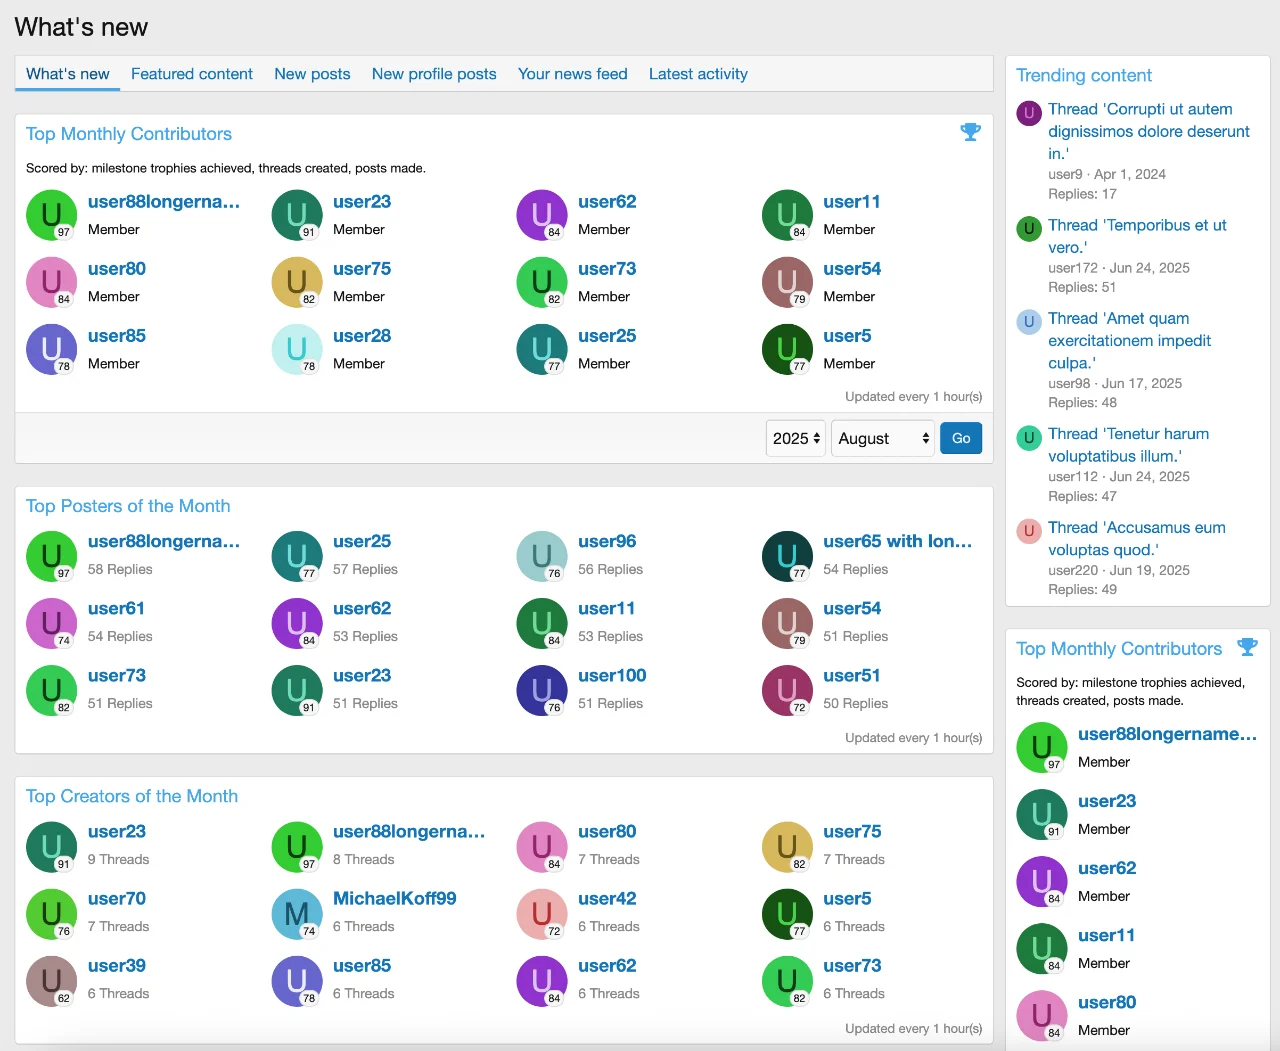Switch to the Featured content tab
The image size is (1280, 1051).
coord(192,74)
